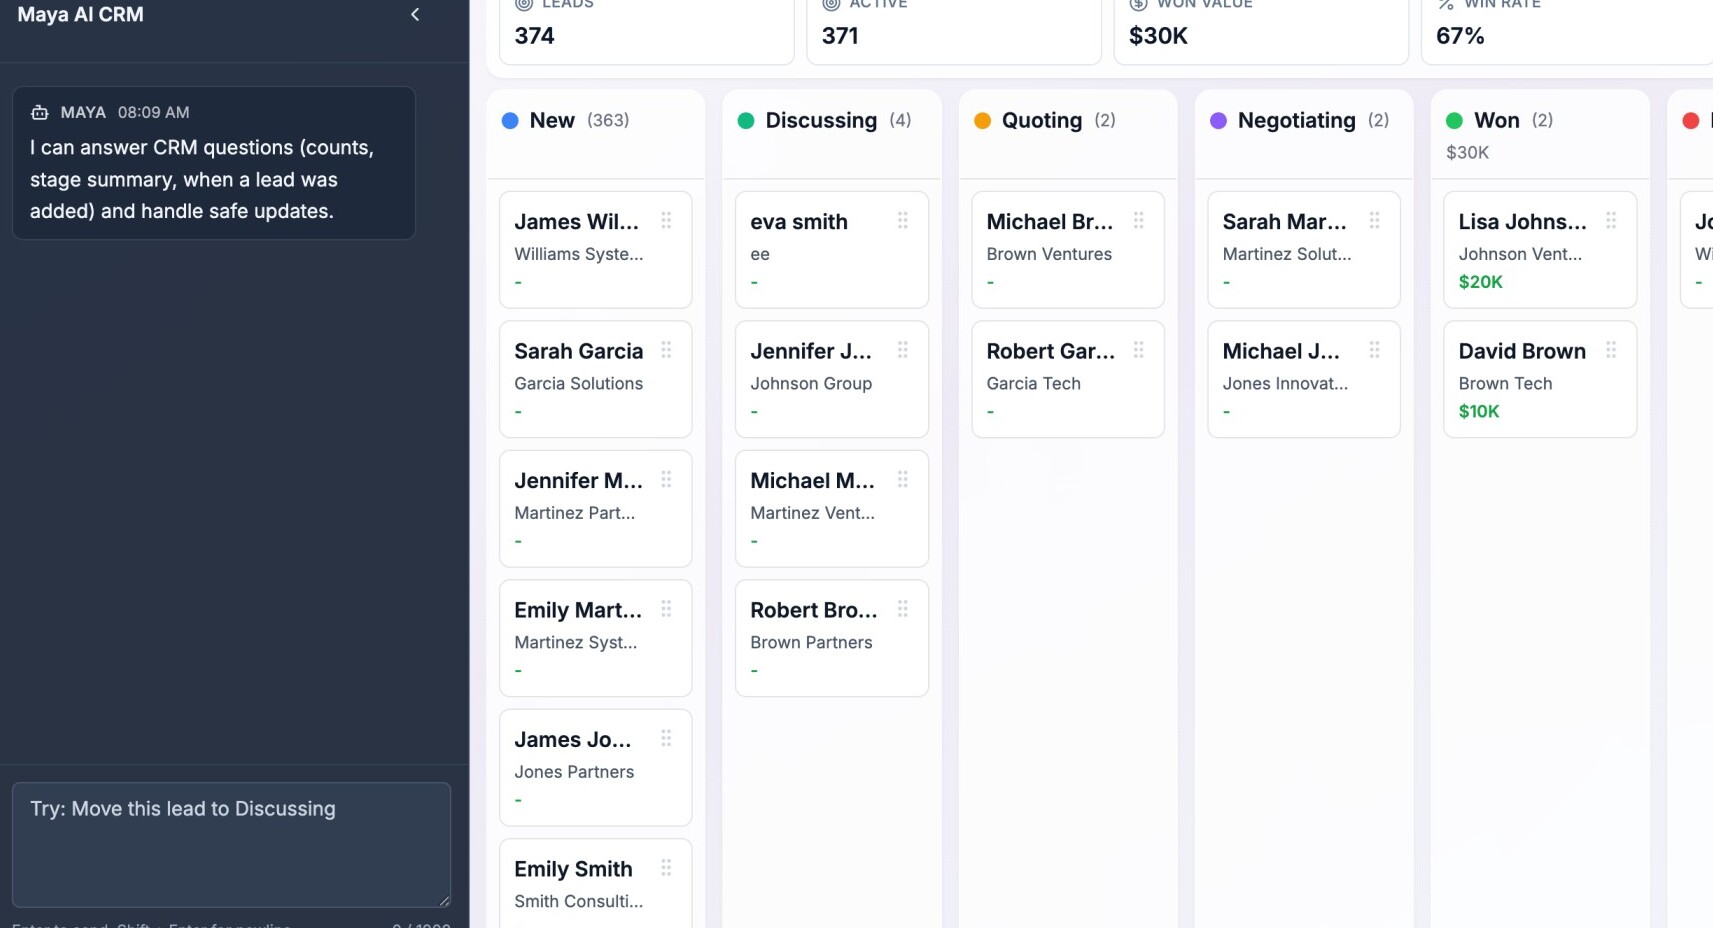Select the New column header
The image size is (1713, 928).
(x=596, y=134)
